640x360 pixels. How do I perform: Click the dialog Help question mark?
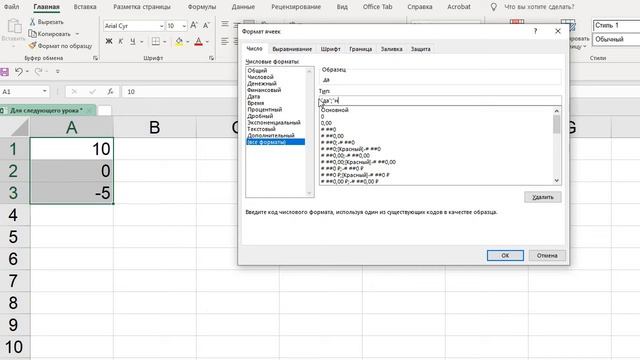[x=536, y=31]
